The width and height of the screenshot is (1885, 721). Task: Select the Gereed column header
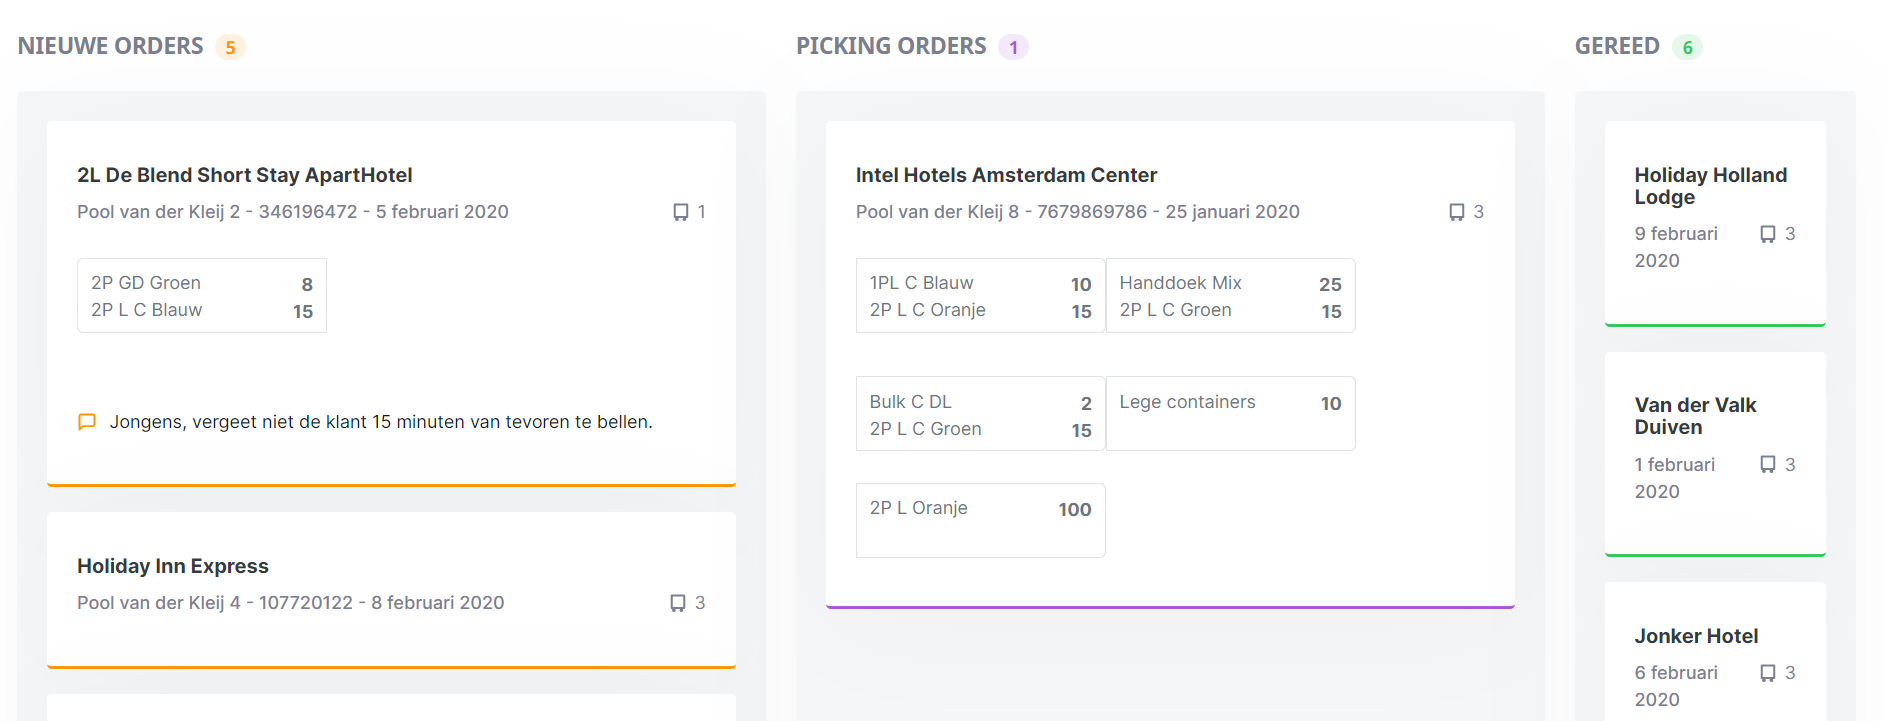point(1617,46)
